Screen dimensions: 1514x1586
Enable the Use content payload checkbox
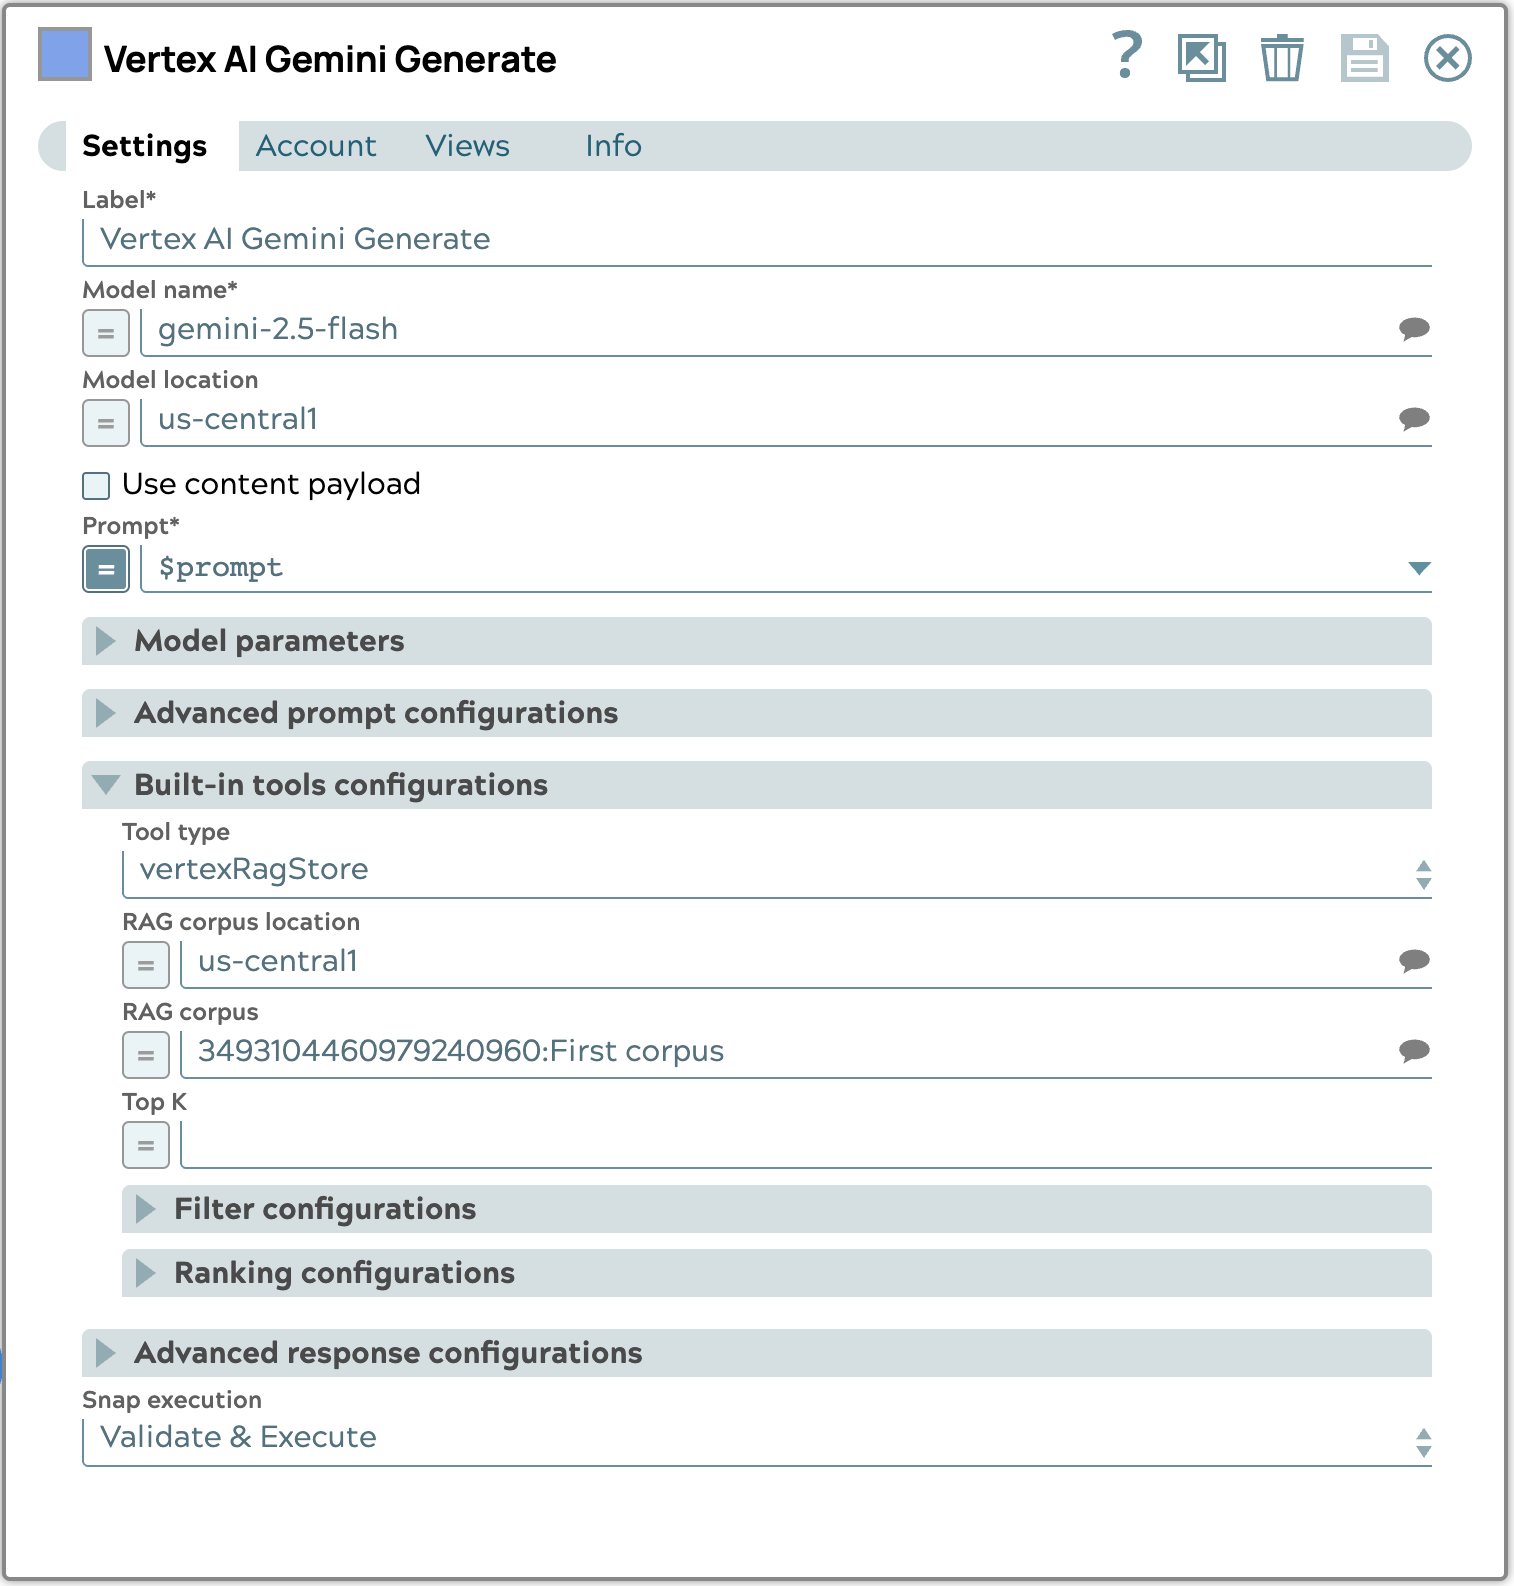pos(96,486)
